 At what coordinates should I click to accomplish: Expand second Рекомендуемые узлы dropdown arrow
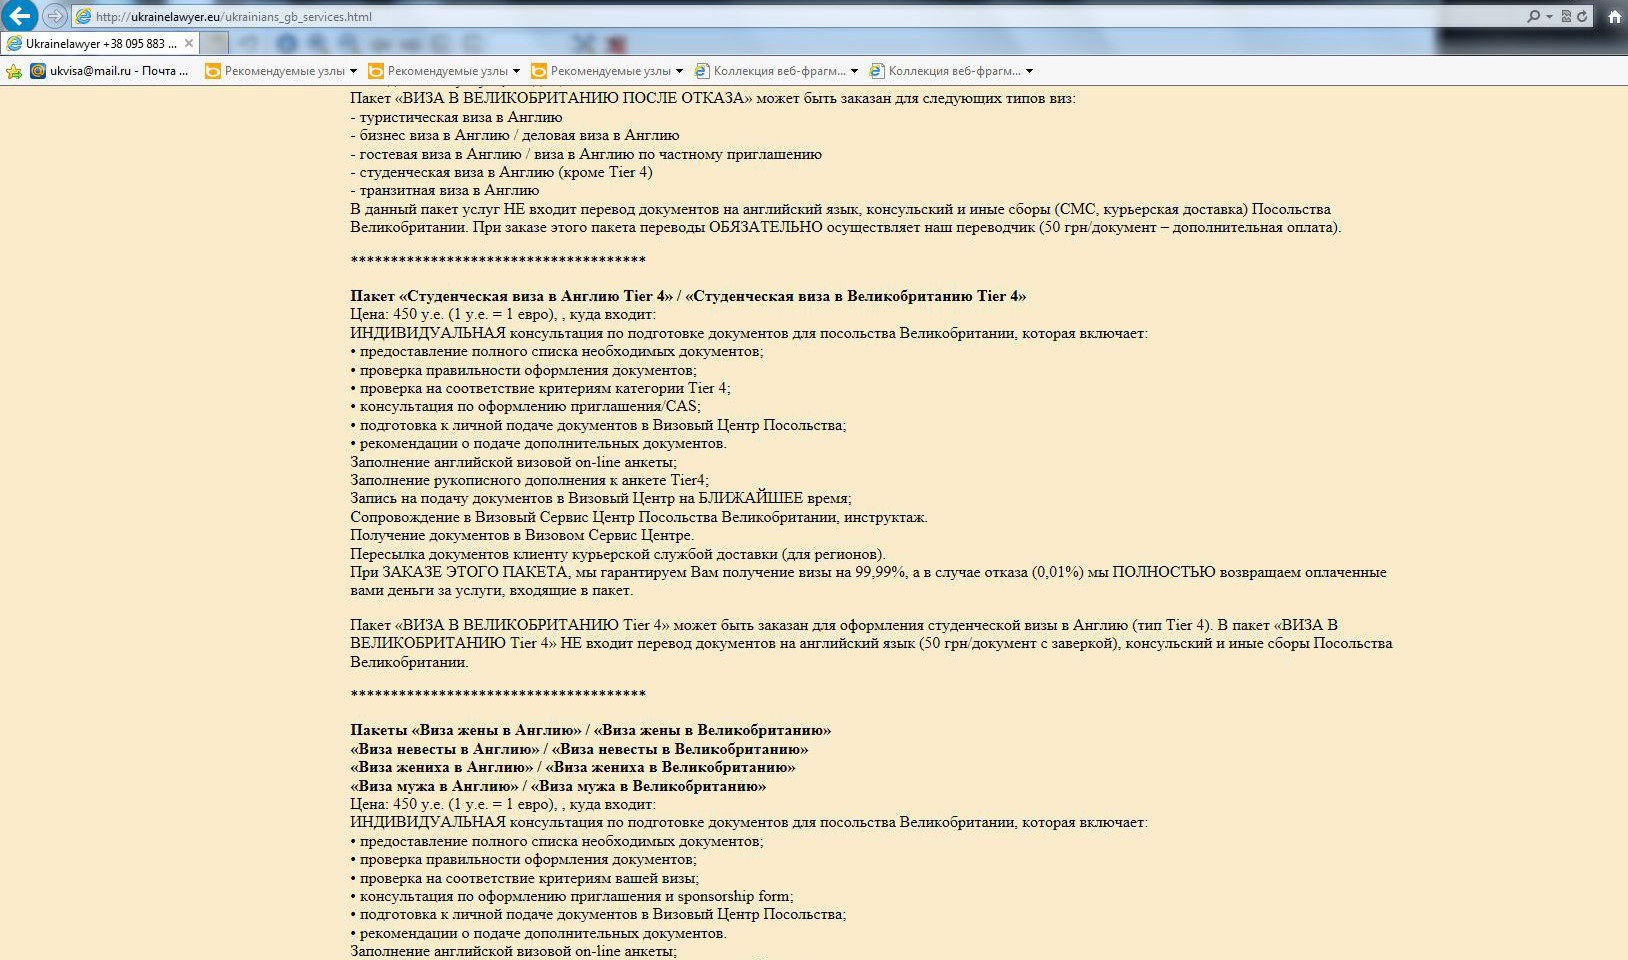[516, 71]
